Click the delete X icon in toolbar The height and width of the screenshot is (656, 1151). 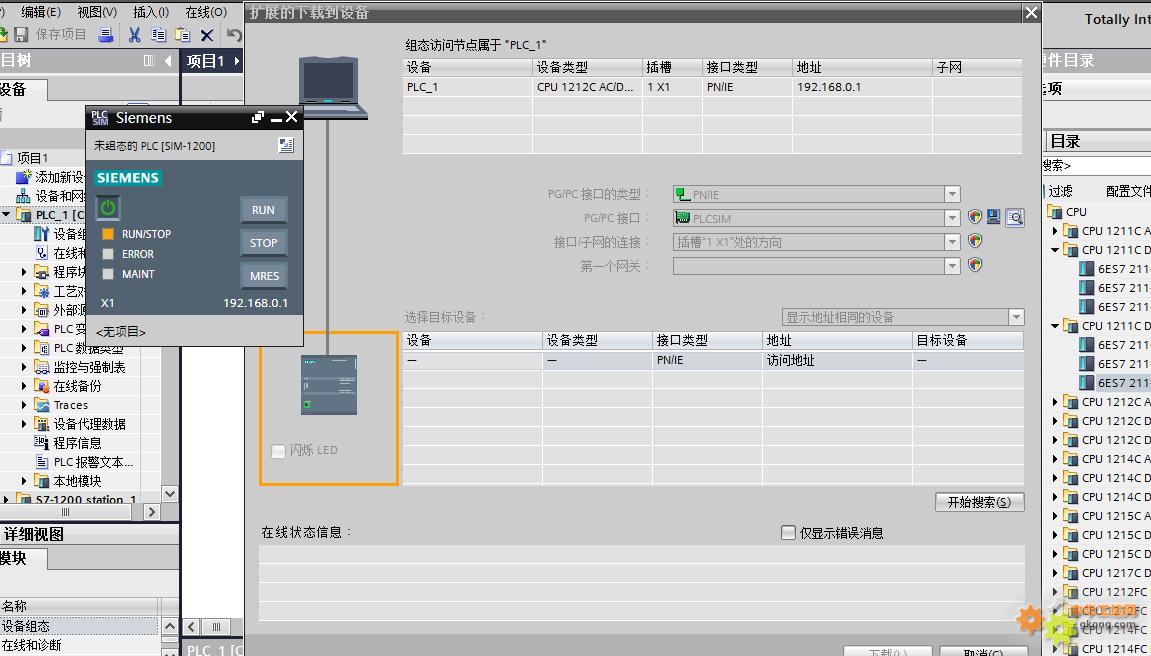(207, 35)
